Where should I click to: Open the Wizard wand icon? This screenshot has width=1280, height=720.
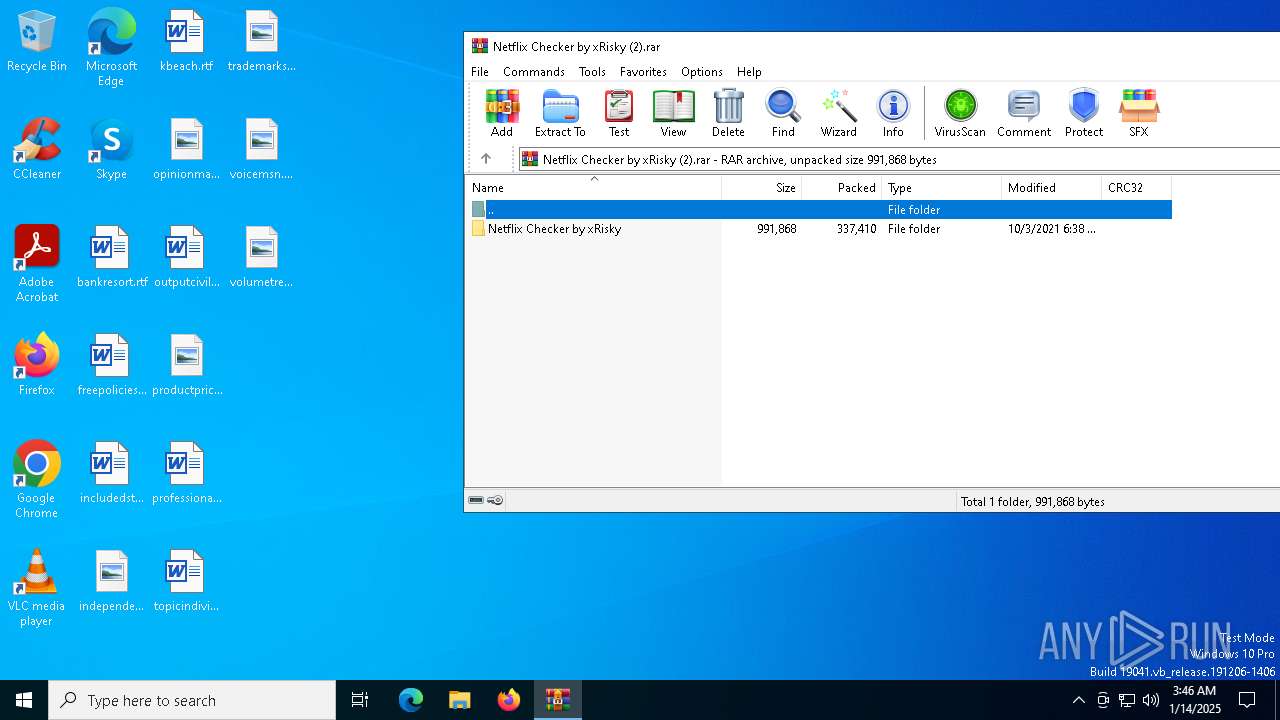[x=838, y=113]
